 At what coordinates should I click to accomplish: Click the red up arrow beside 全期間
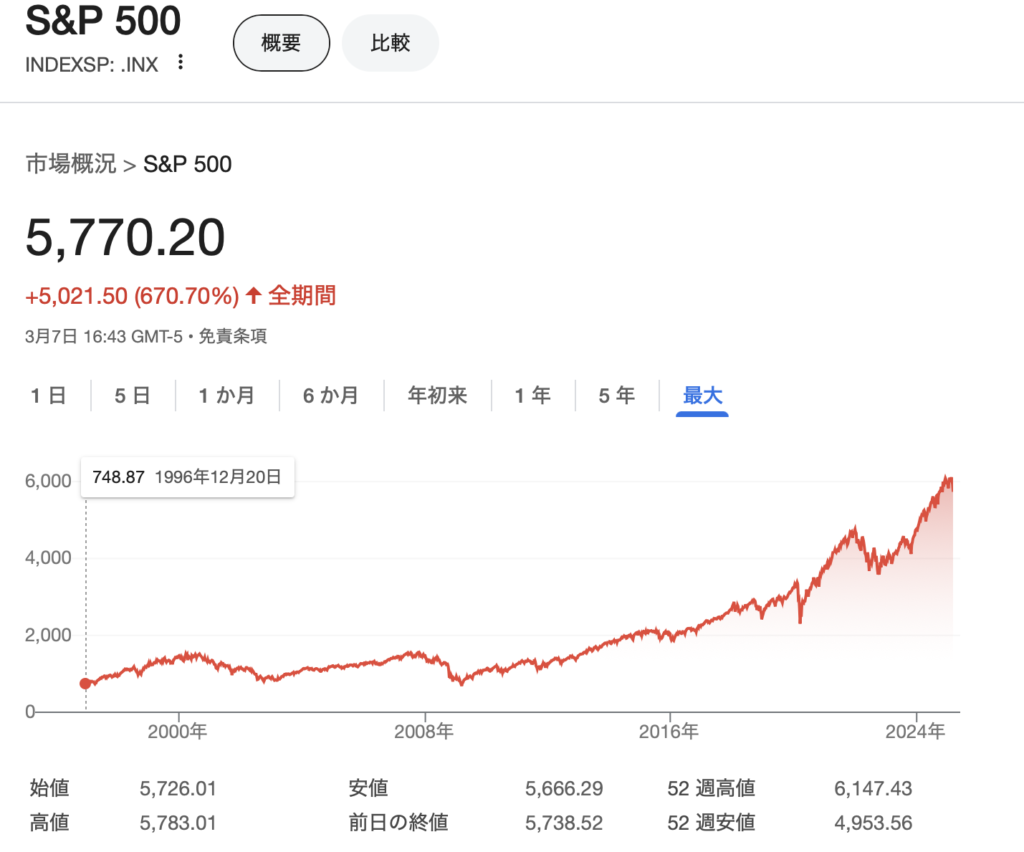(253, 295)
